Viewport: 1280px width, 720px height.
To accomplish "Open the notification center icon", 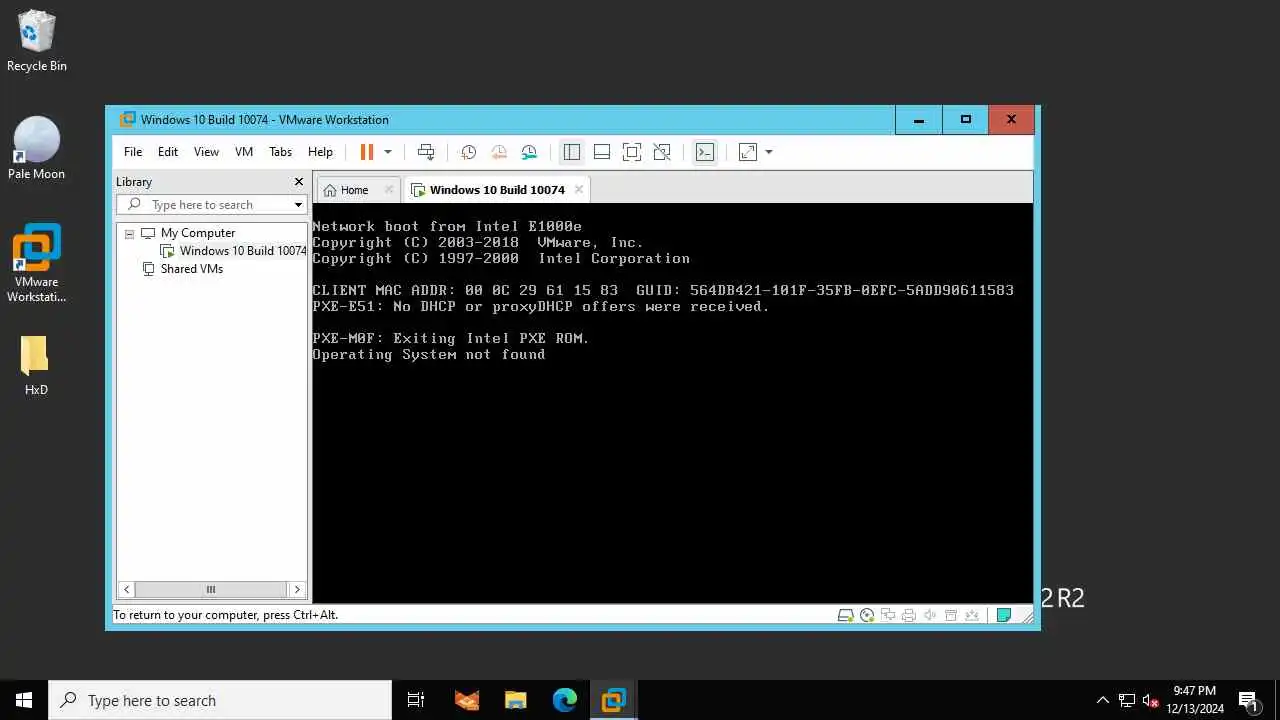I will 1248,700.
